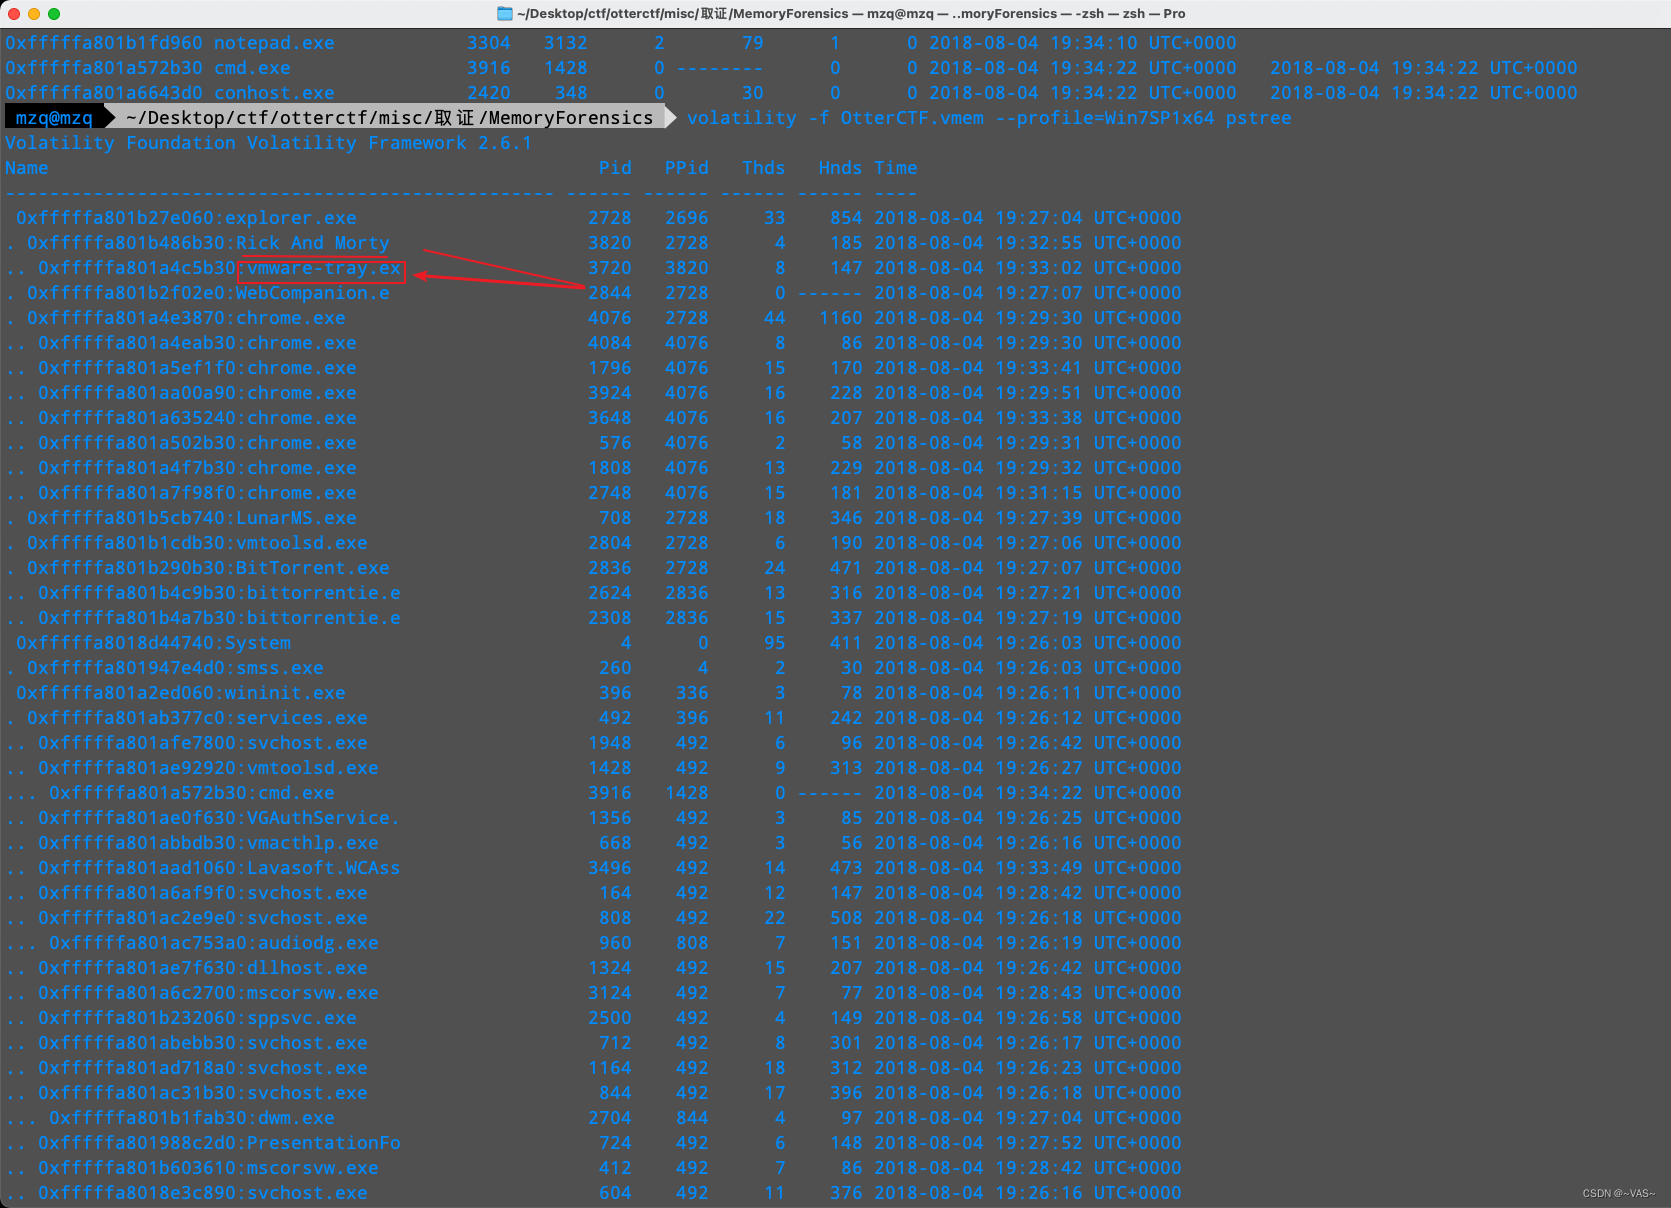Image resolution: width=1671 pixels, height=1208 pixels.
Task: Select the volatility pstree command text
Action: (988, 117)
